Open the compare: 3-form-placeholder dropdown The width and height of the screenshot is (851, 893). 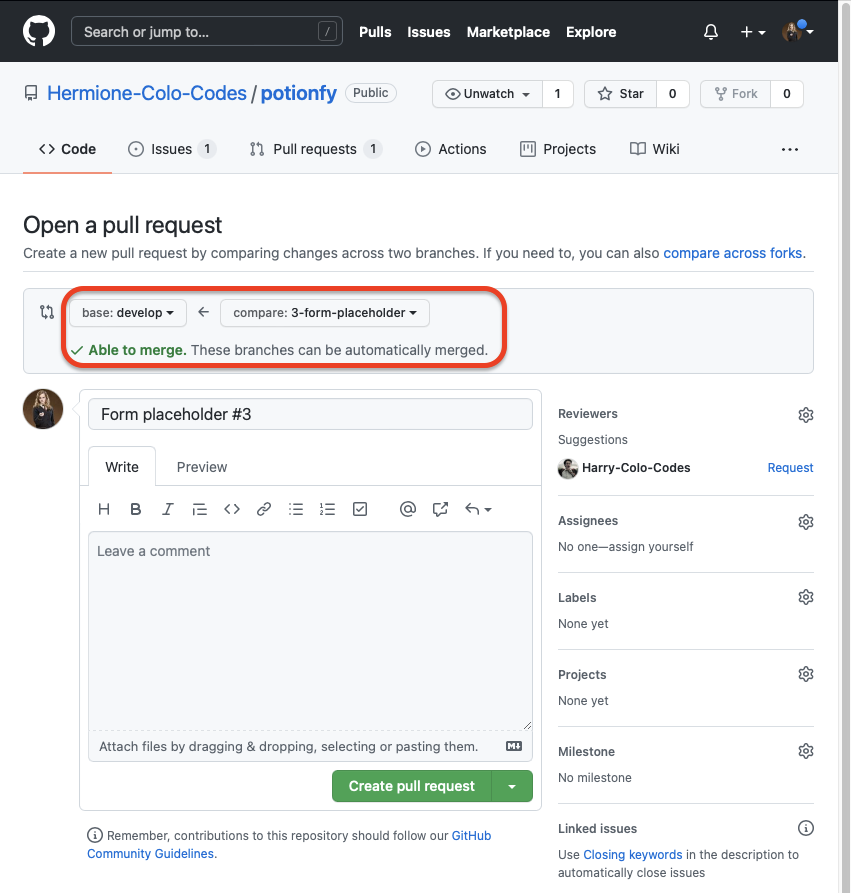(325, 313)
